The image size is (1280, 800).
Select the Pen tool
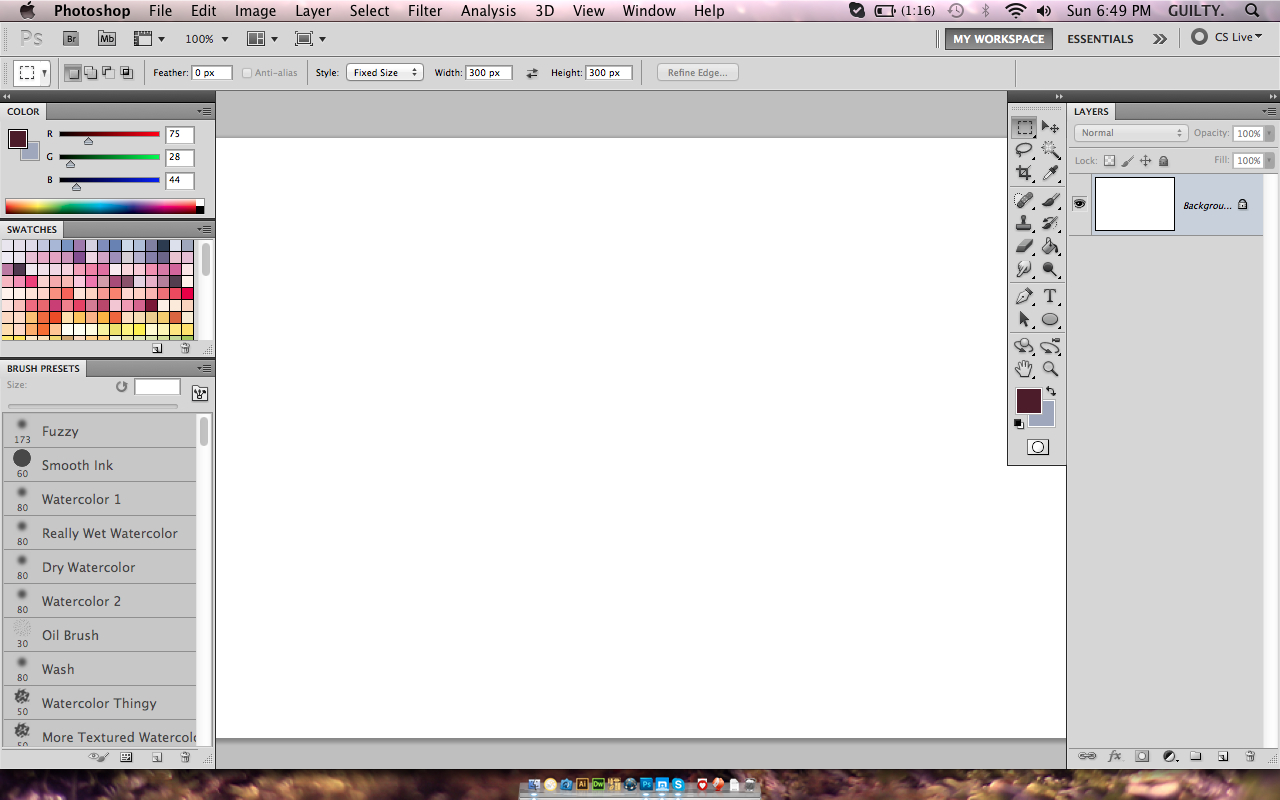[x=1024, y=296]
